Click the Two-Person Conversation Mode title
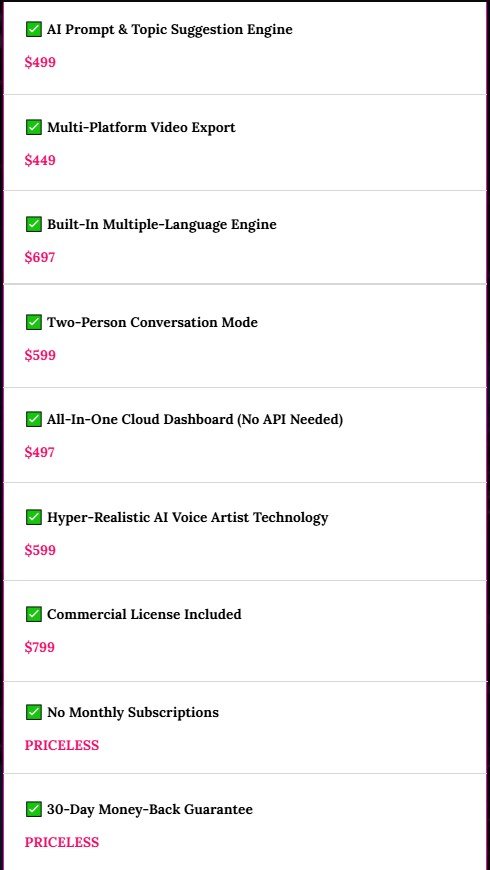This screenshot has width=490, height=870. coord(152,322)
